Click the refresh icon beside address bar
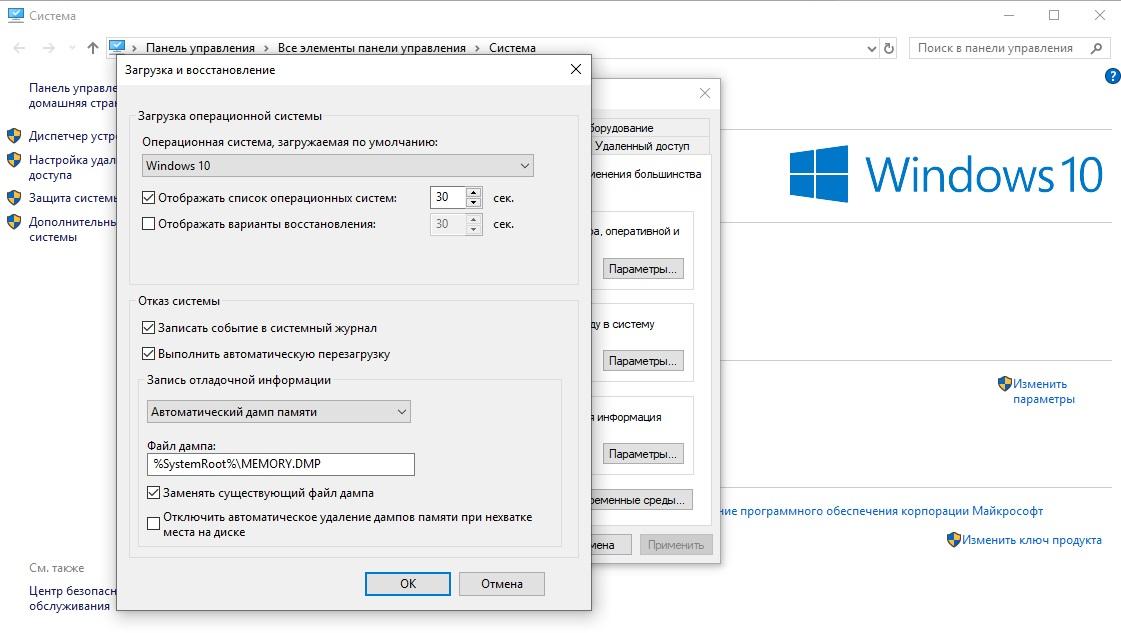 889,49
